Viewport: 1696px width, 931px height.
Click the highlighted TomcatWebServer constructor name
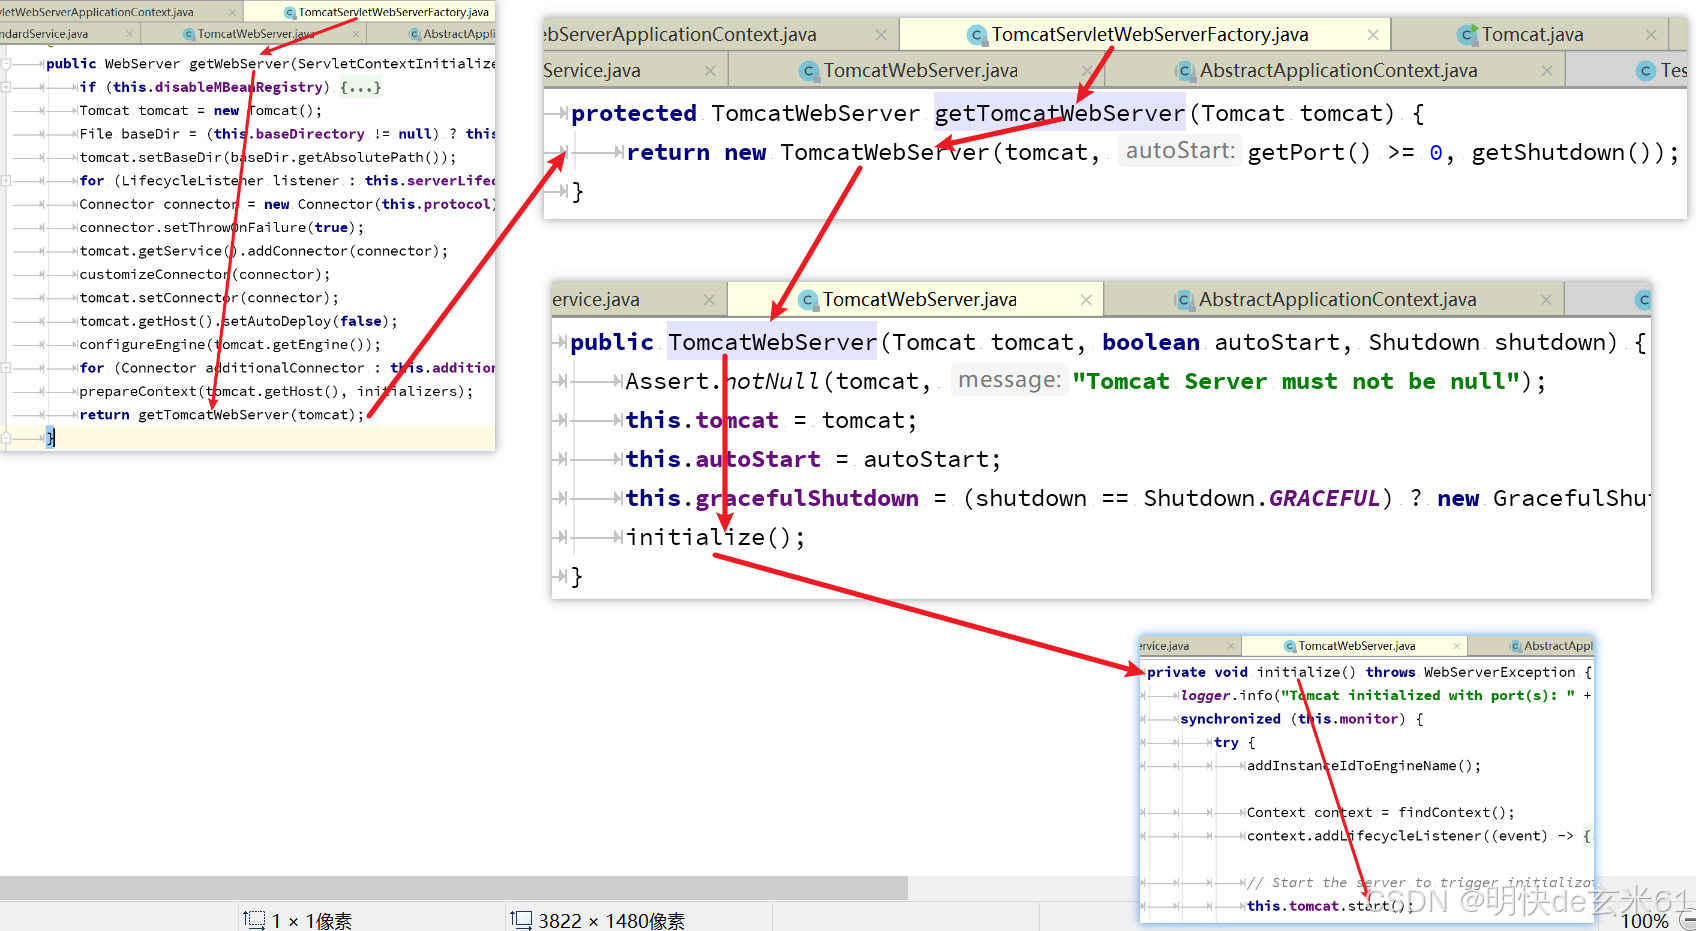pyautogui.click(x=772, y=343)
